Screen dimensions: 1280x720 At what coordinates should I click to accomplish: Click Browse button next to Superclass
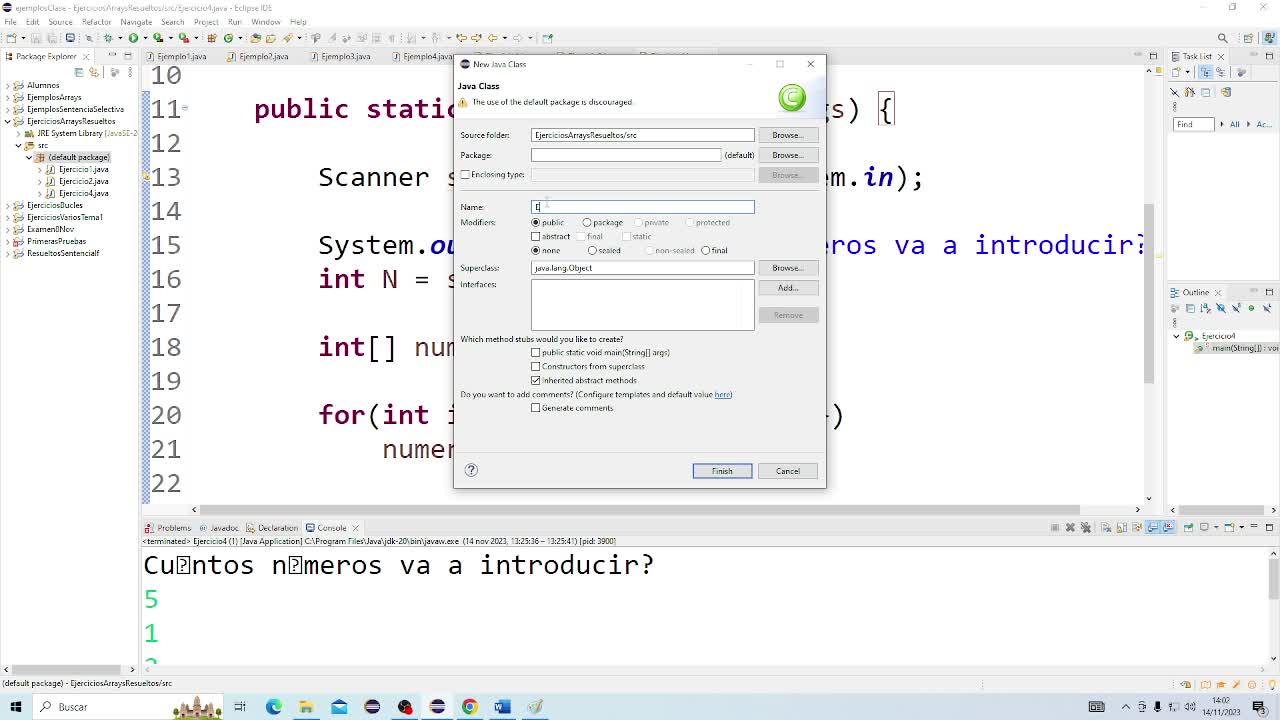pos(787,268)
